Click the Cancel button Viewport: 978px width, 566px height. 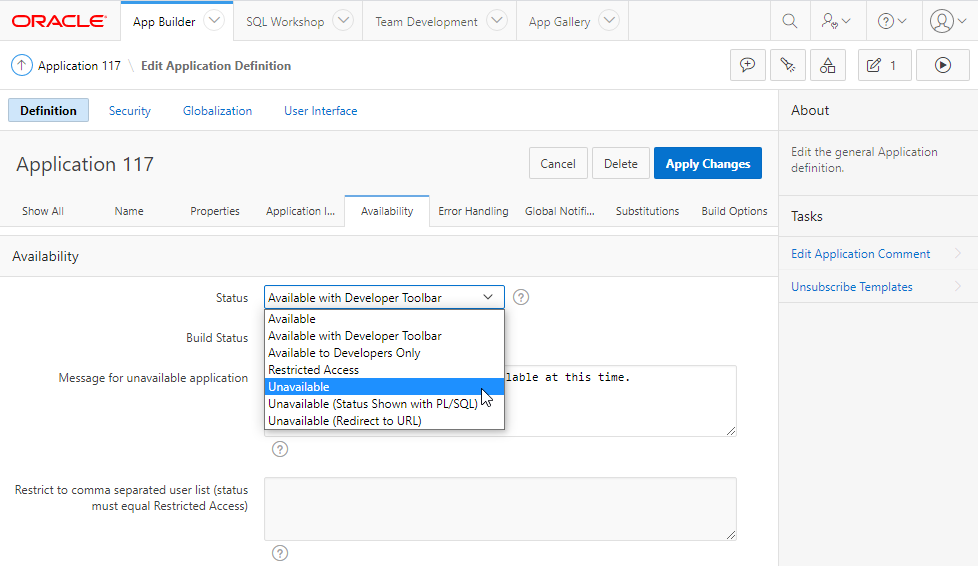558,163
